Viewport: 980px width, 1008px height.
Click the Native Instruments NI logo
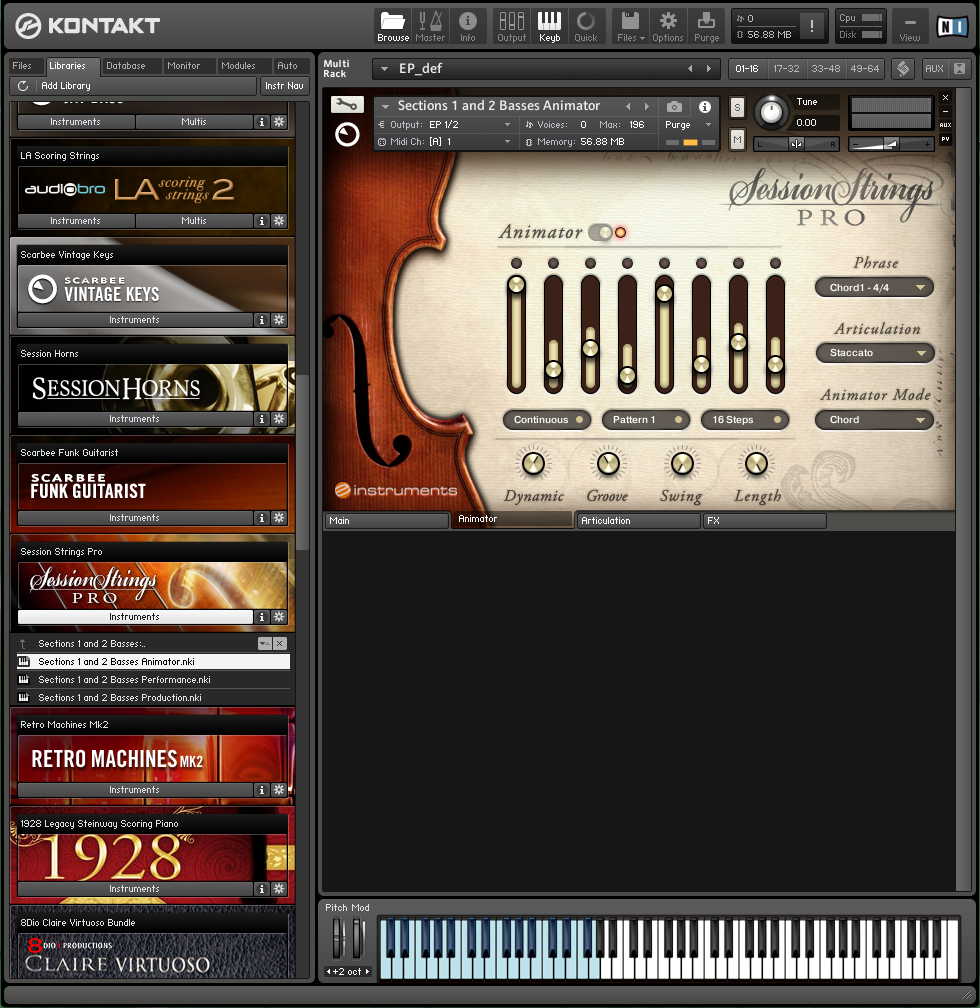point(952,26)
